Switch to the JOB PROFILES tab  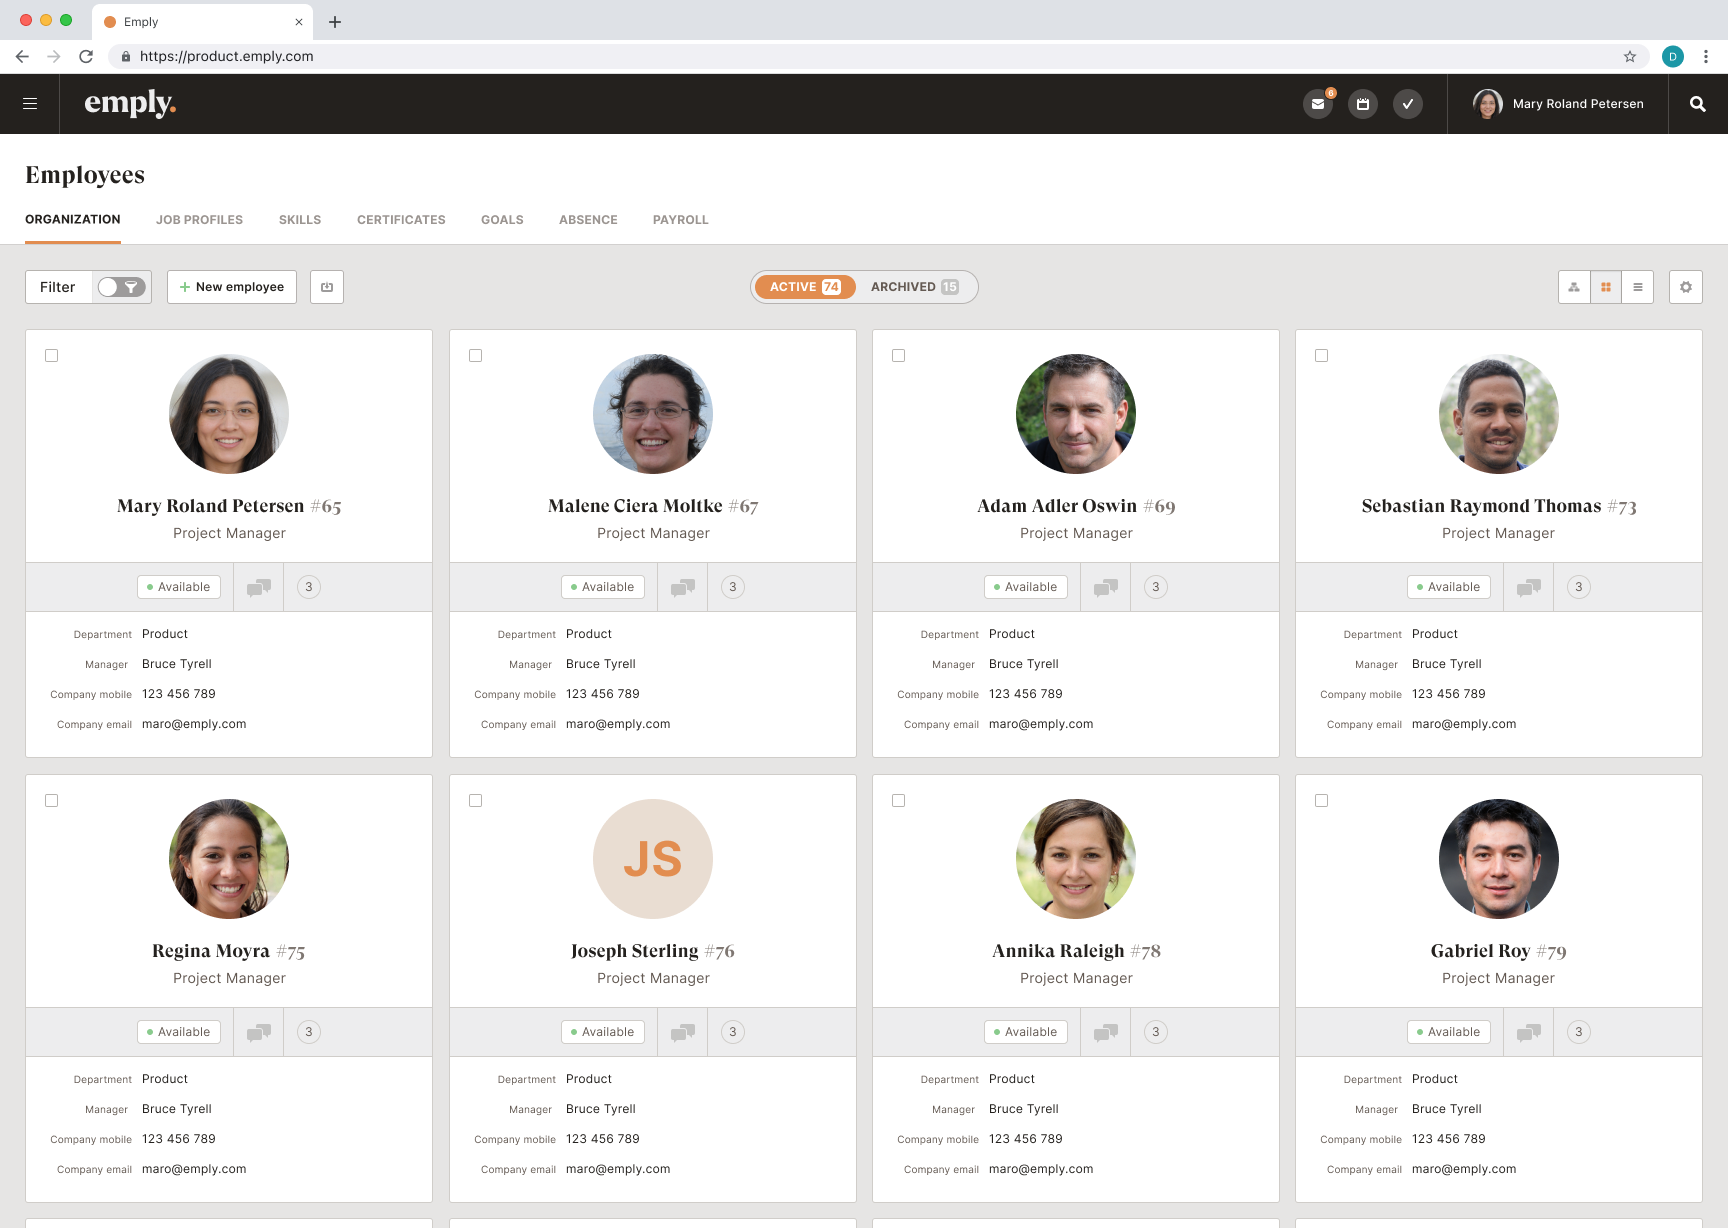(199, 219)
